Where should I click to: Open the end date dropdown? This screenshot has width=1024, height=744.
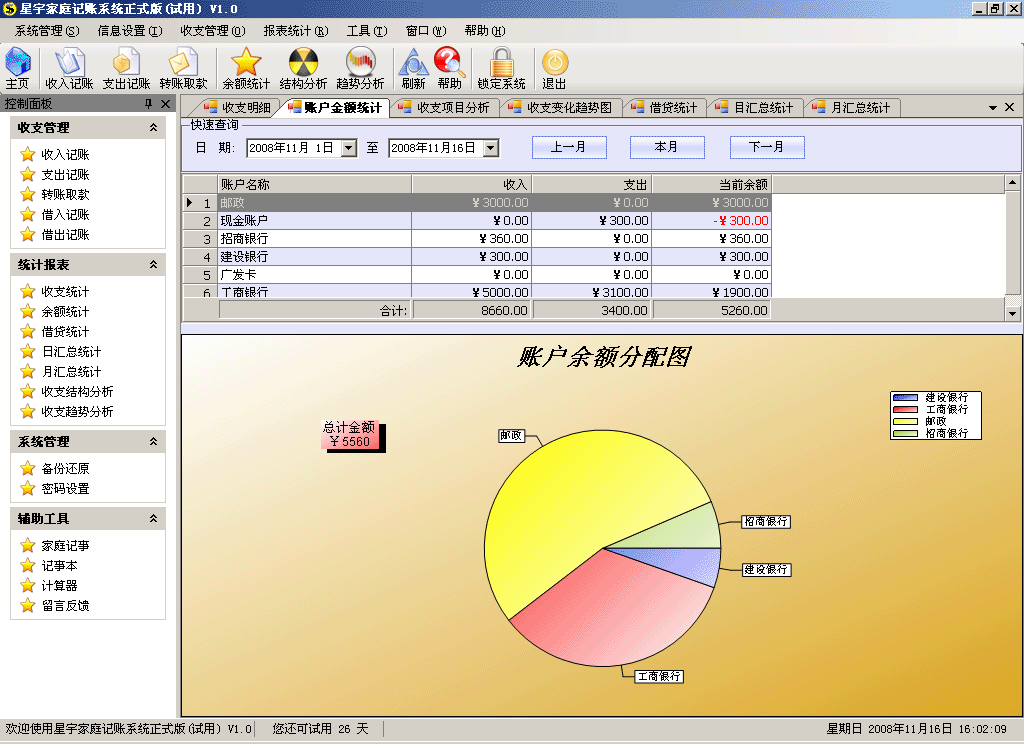[490, 148]
